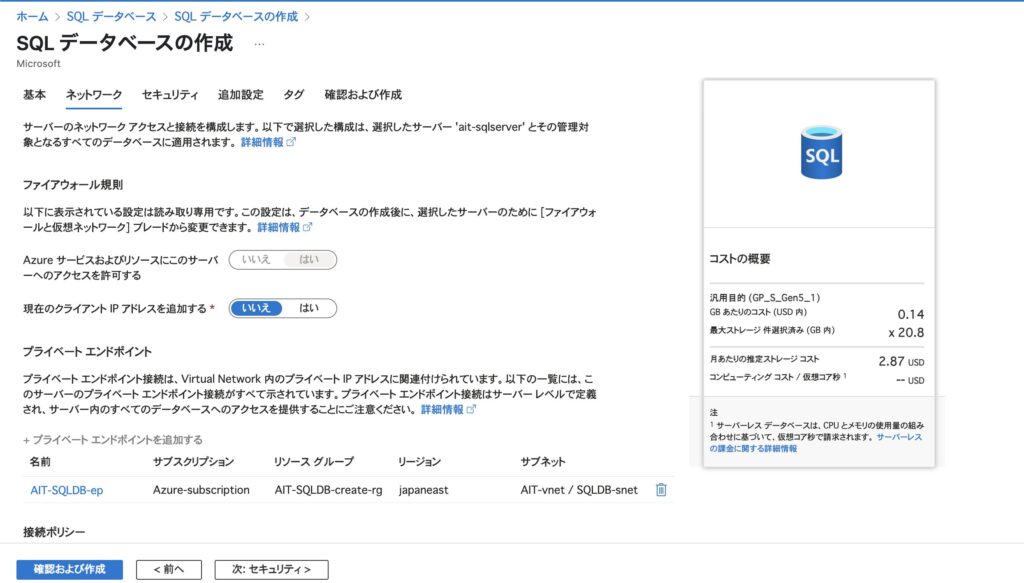Click the 2.87 USD storage cost value
The height and width of the screenshot is (583, 1024).
tap(901, 361)
